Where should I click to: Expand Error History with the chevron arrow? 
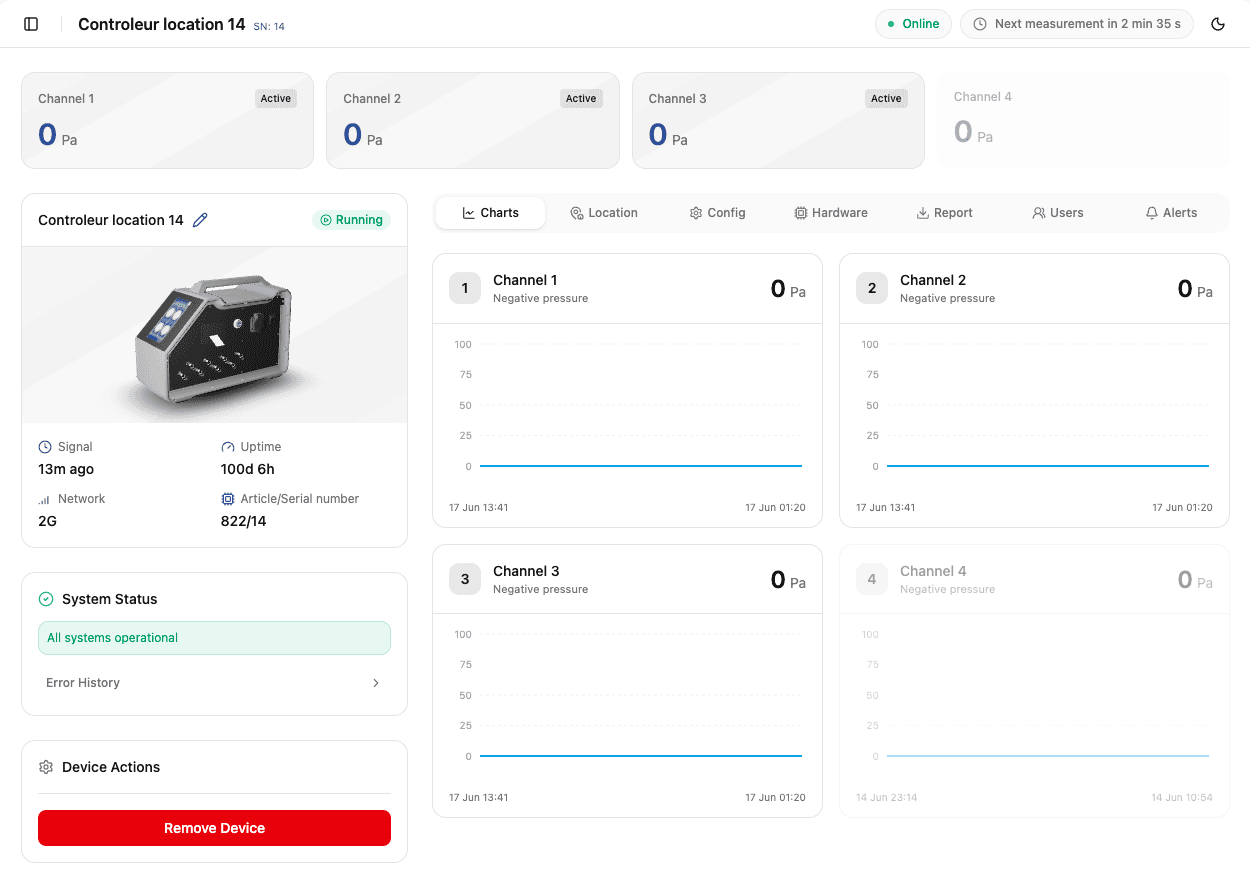point(376,683)
